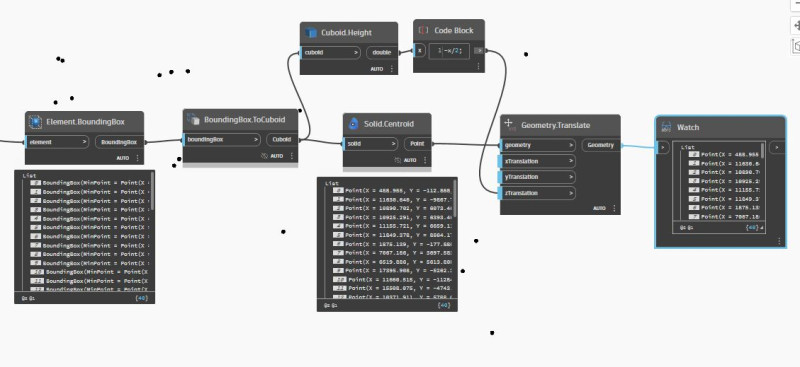The height and width of the screenshot is (367, 800).
Task: Click the Code Block bracket icon
Action: click(x=423, y=30)
